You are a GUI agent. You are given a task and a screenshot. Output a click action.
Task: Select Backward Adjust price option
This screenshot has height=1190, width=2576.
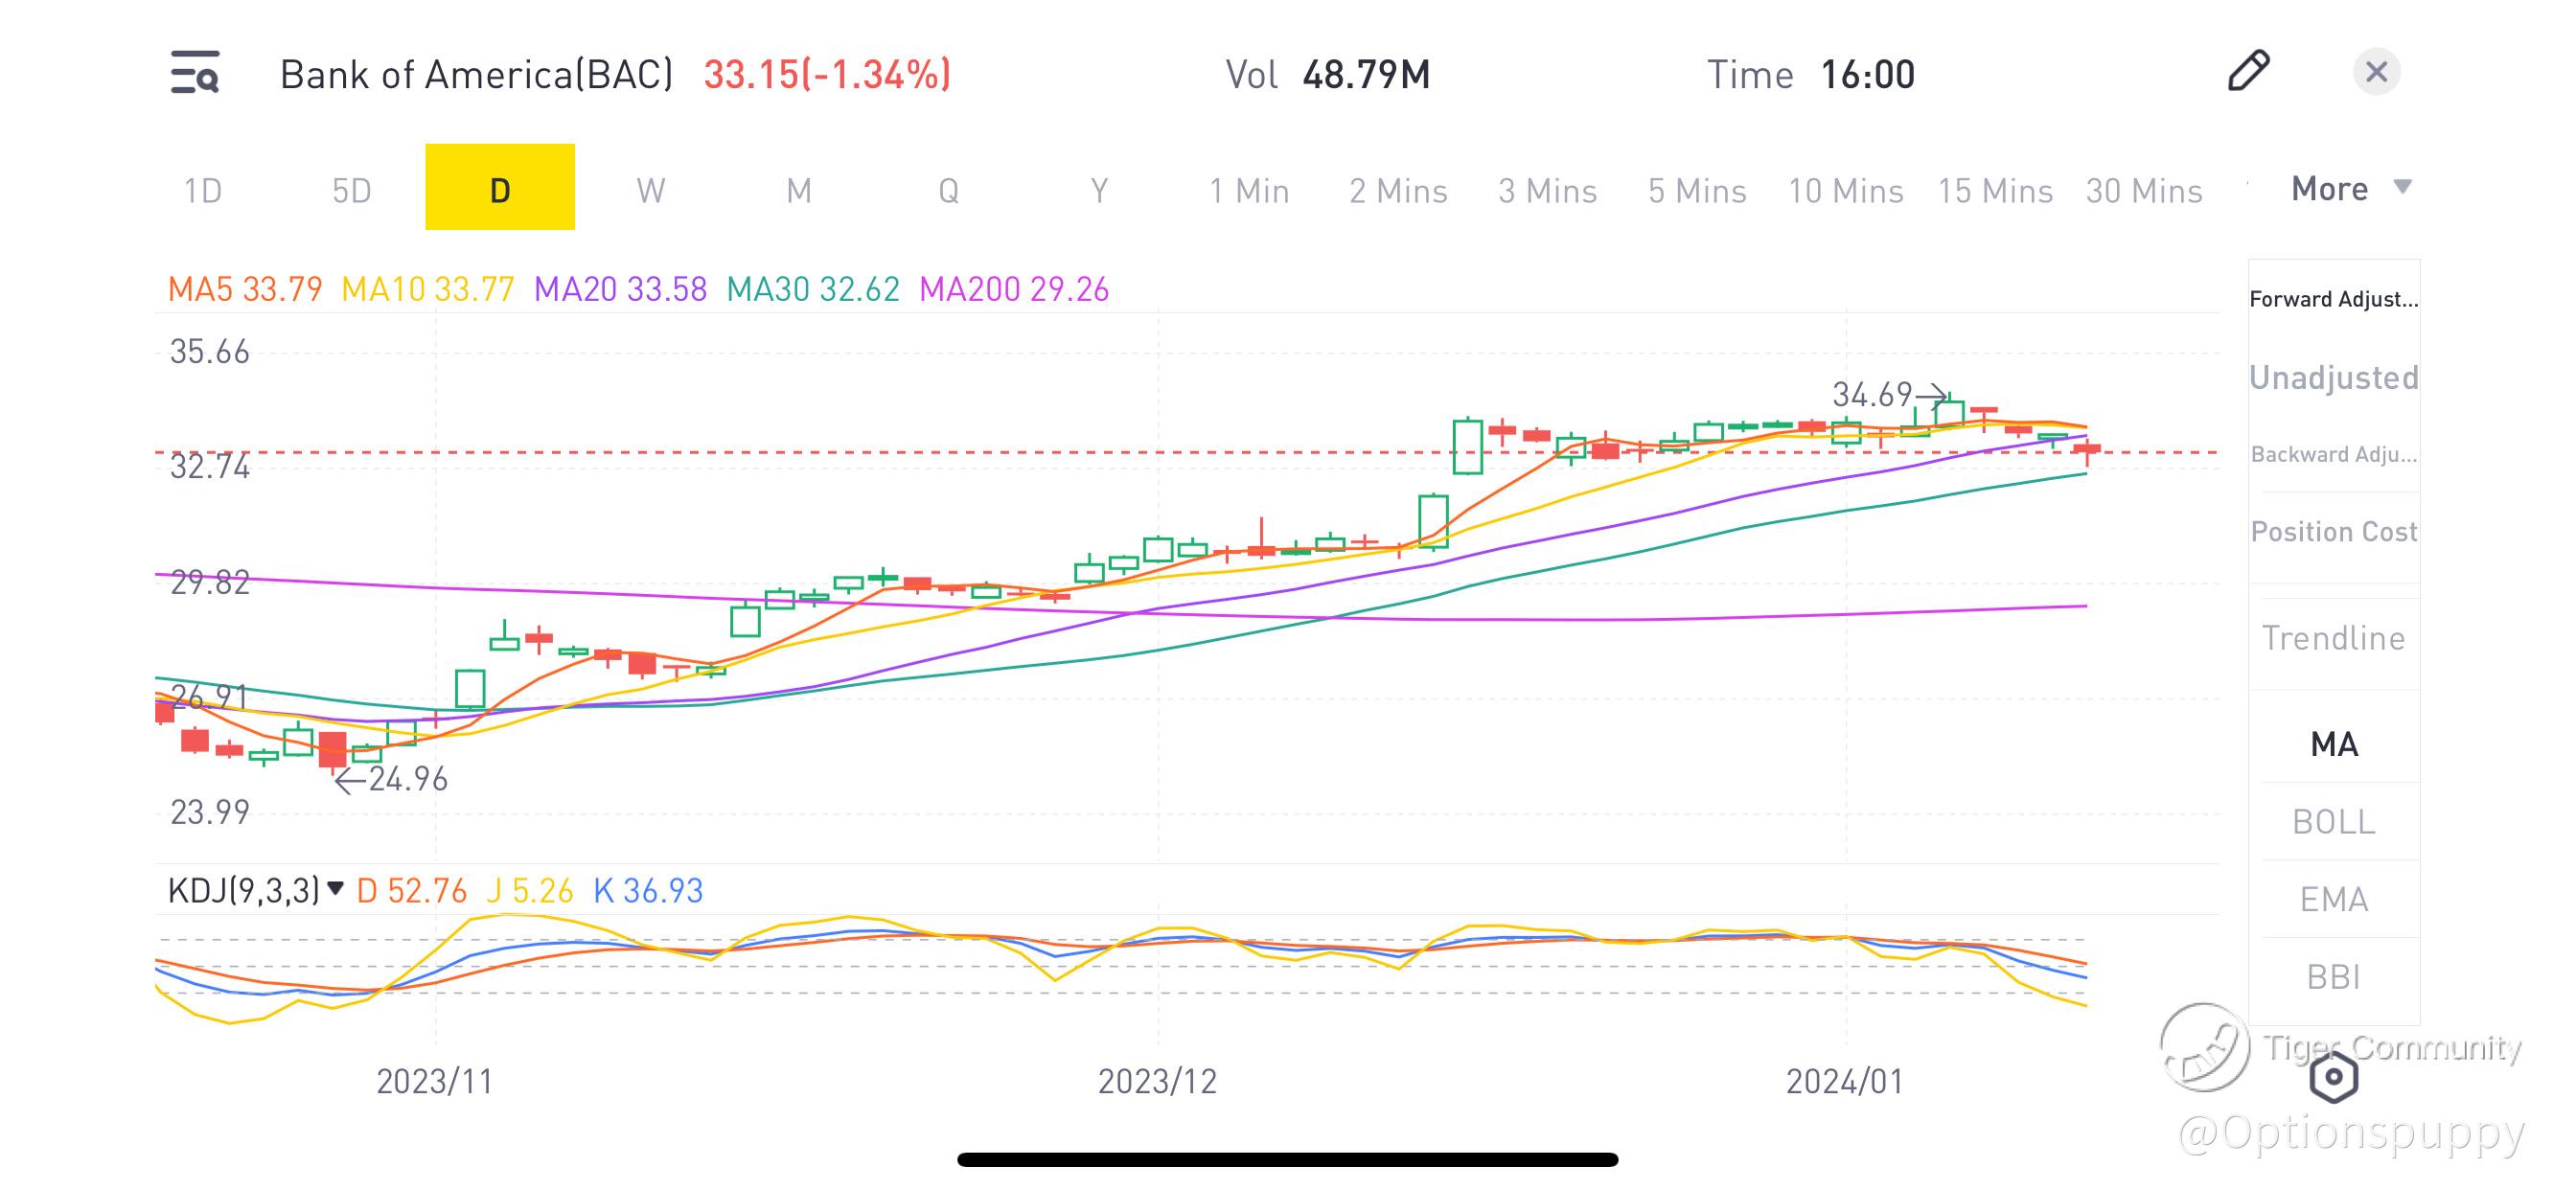coord(2333,454)
